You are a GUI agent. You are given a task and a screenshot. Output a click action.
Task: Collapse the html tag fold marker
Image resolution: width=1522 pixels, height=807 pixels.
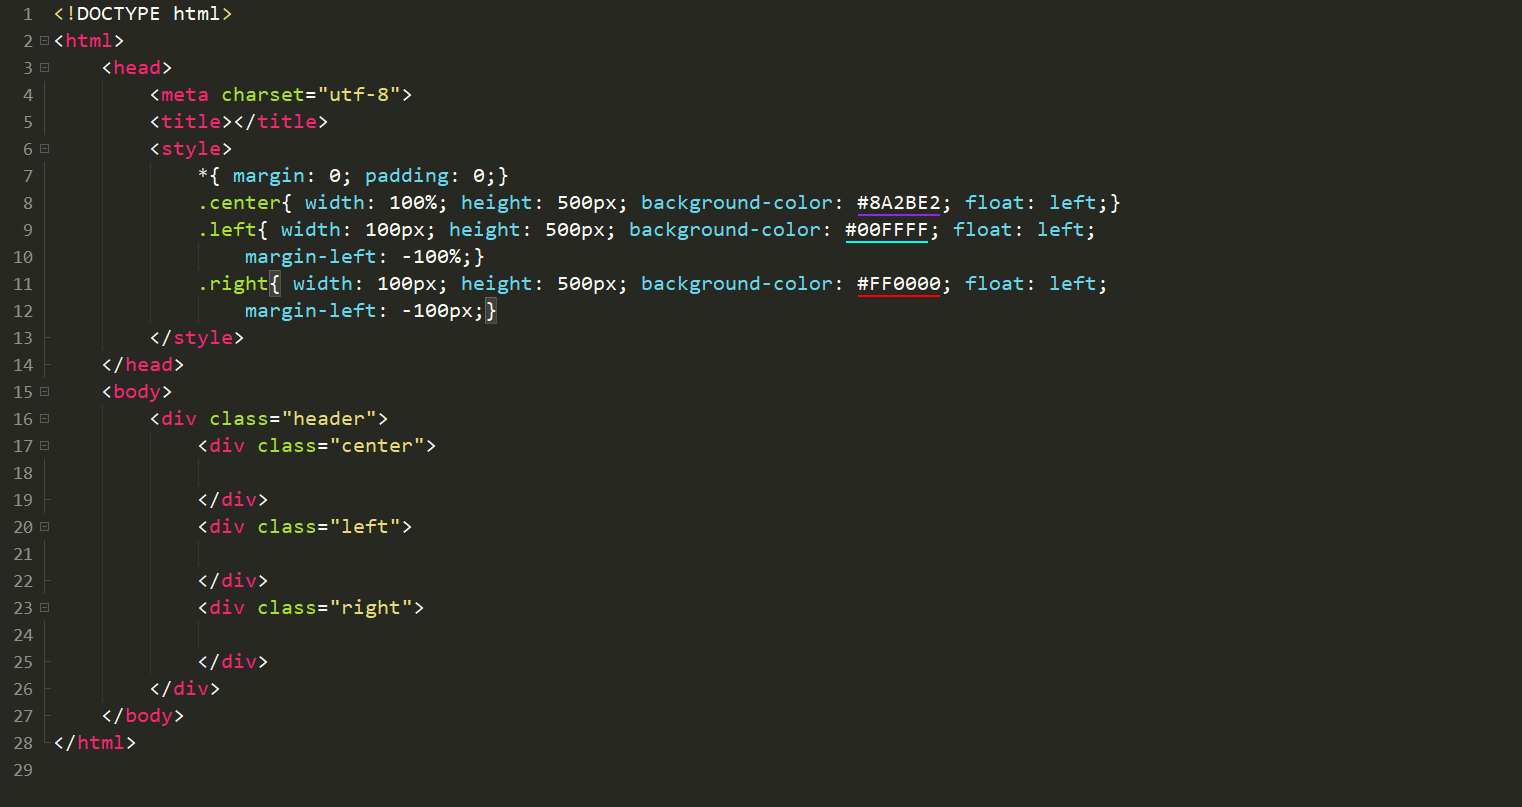[x=44, y=41]
